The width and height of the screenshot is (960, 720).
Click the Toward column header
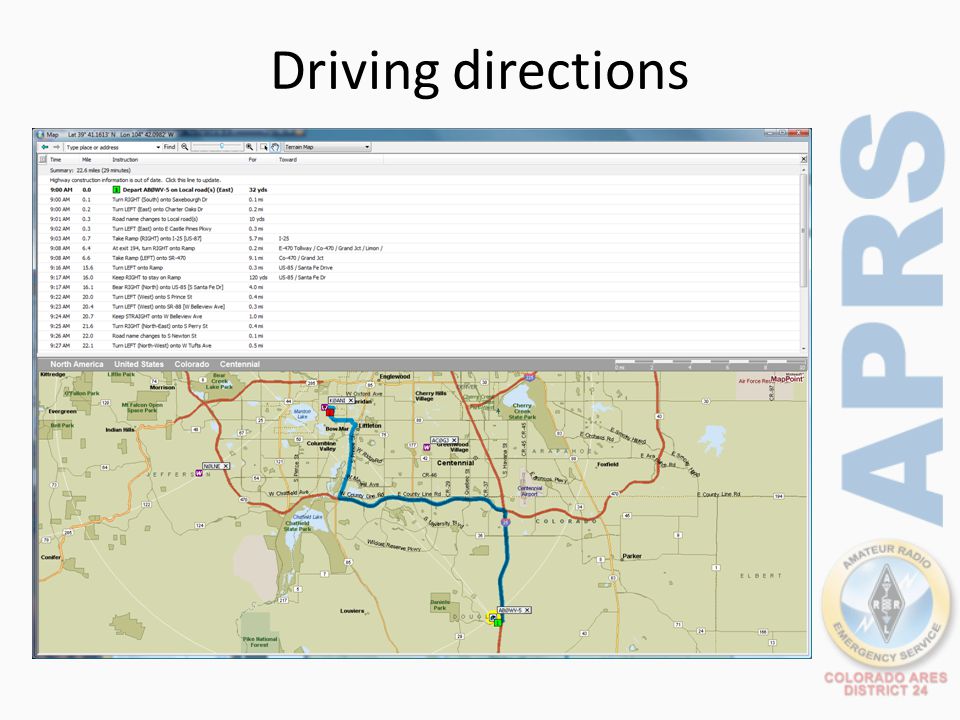[x=288, y=160]
